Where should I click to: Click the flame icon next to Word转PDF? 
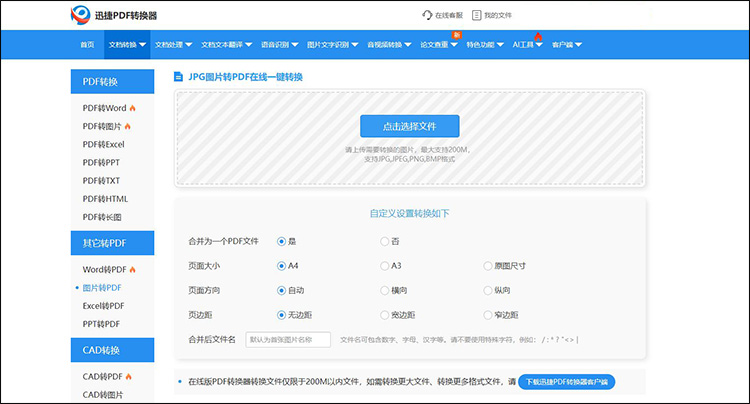coord(132,270)
